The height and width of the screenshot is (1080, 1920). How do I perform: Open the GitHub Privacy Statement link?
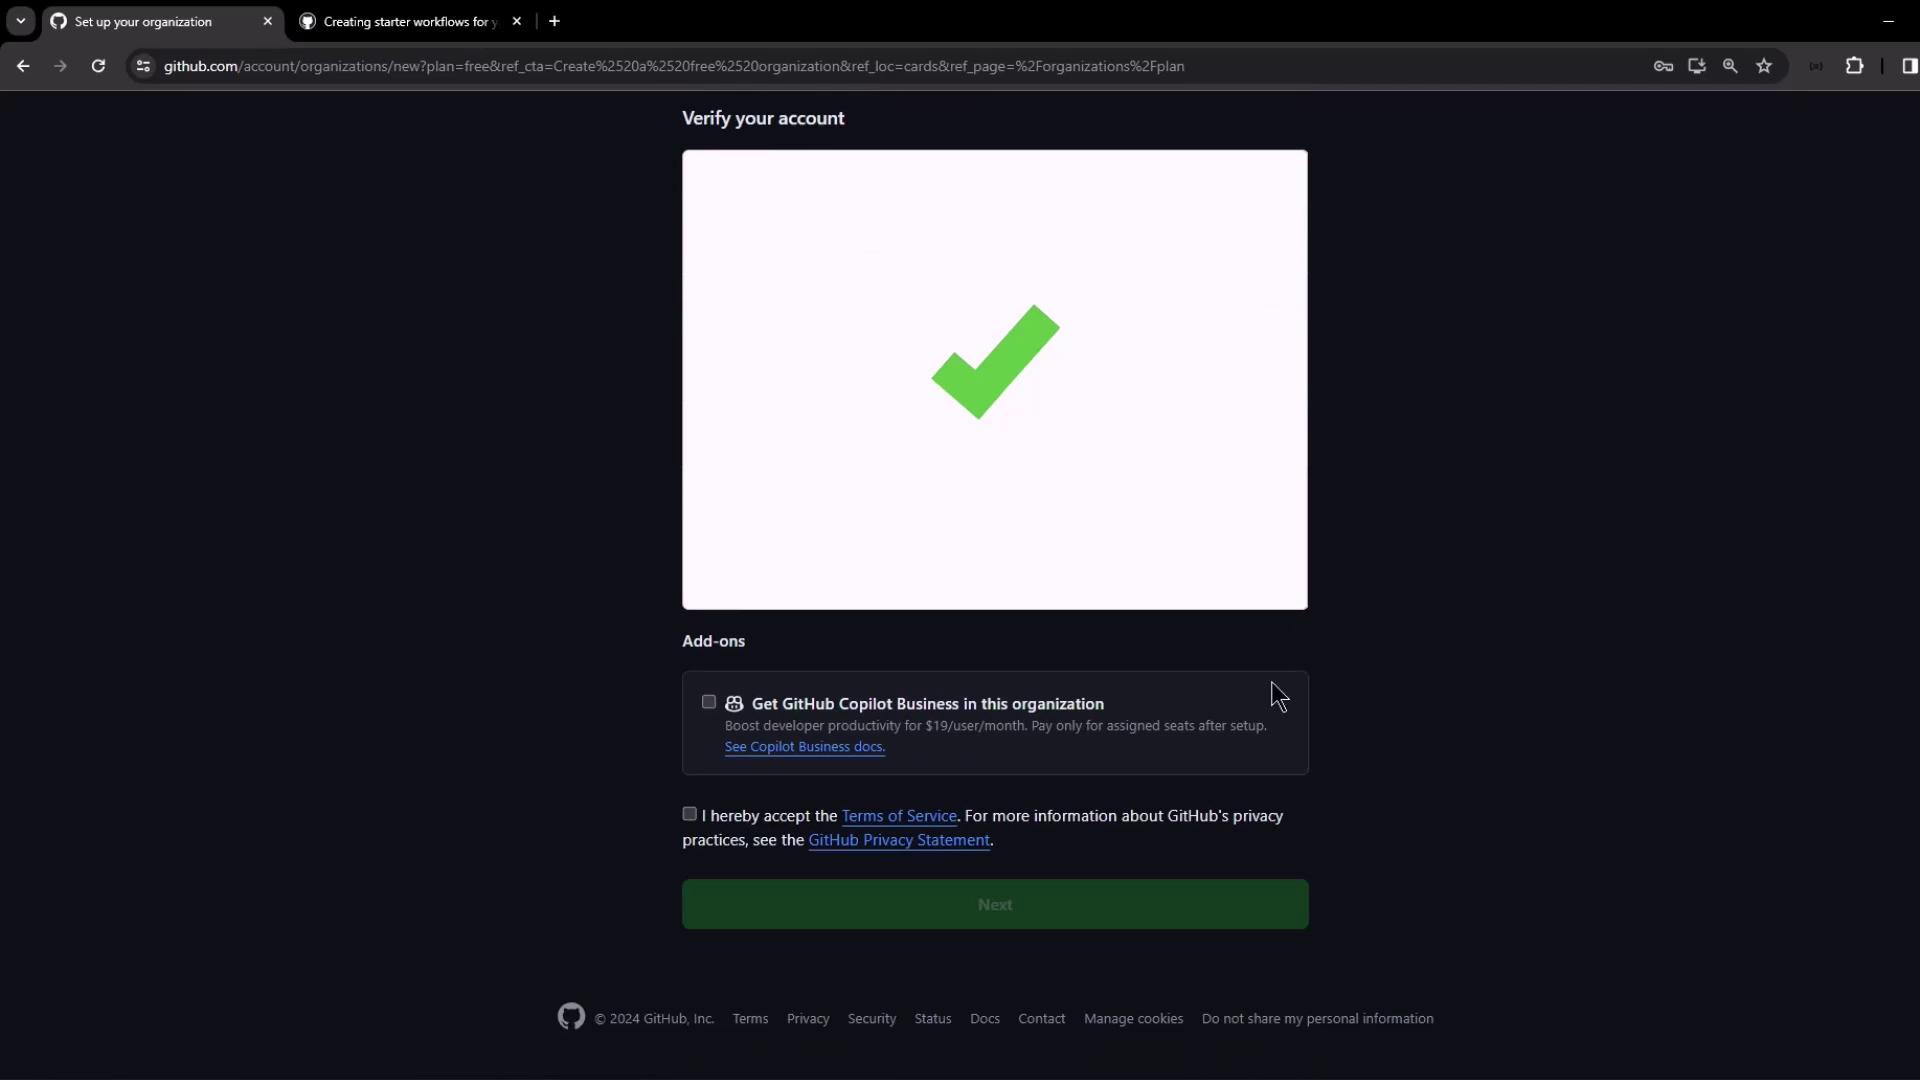point(898,840)
